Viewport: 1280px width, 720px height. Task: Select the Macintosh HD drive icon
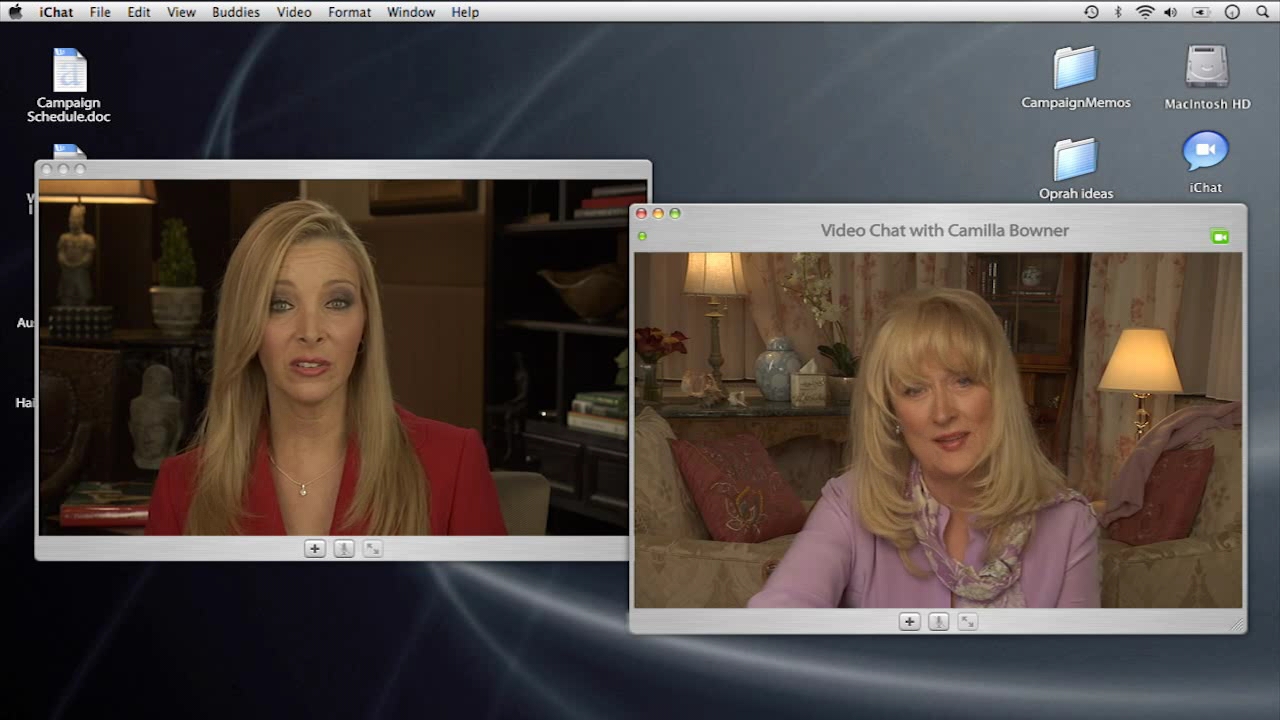tap(1207, 78)
